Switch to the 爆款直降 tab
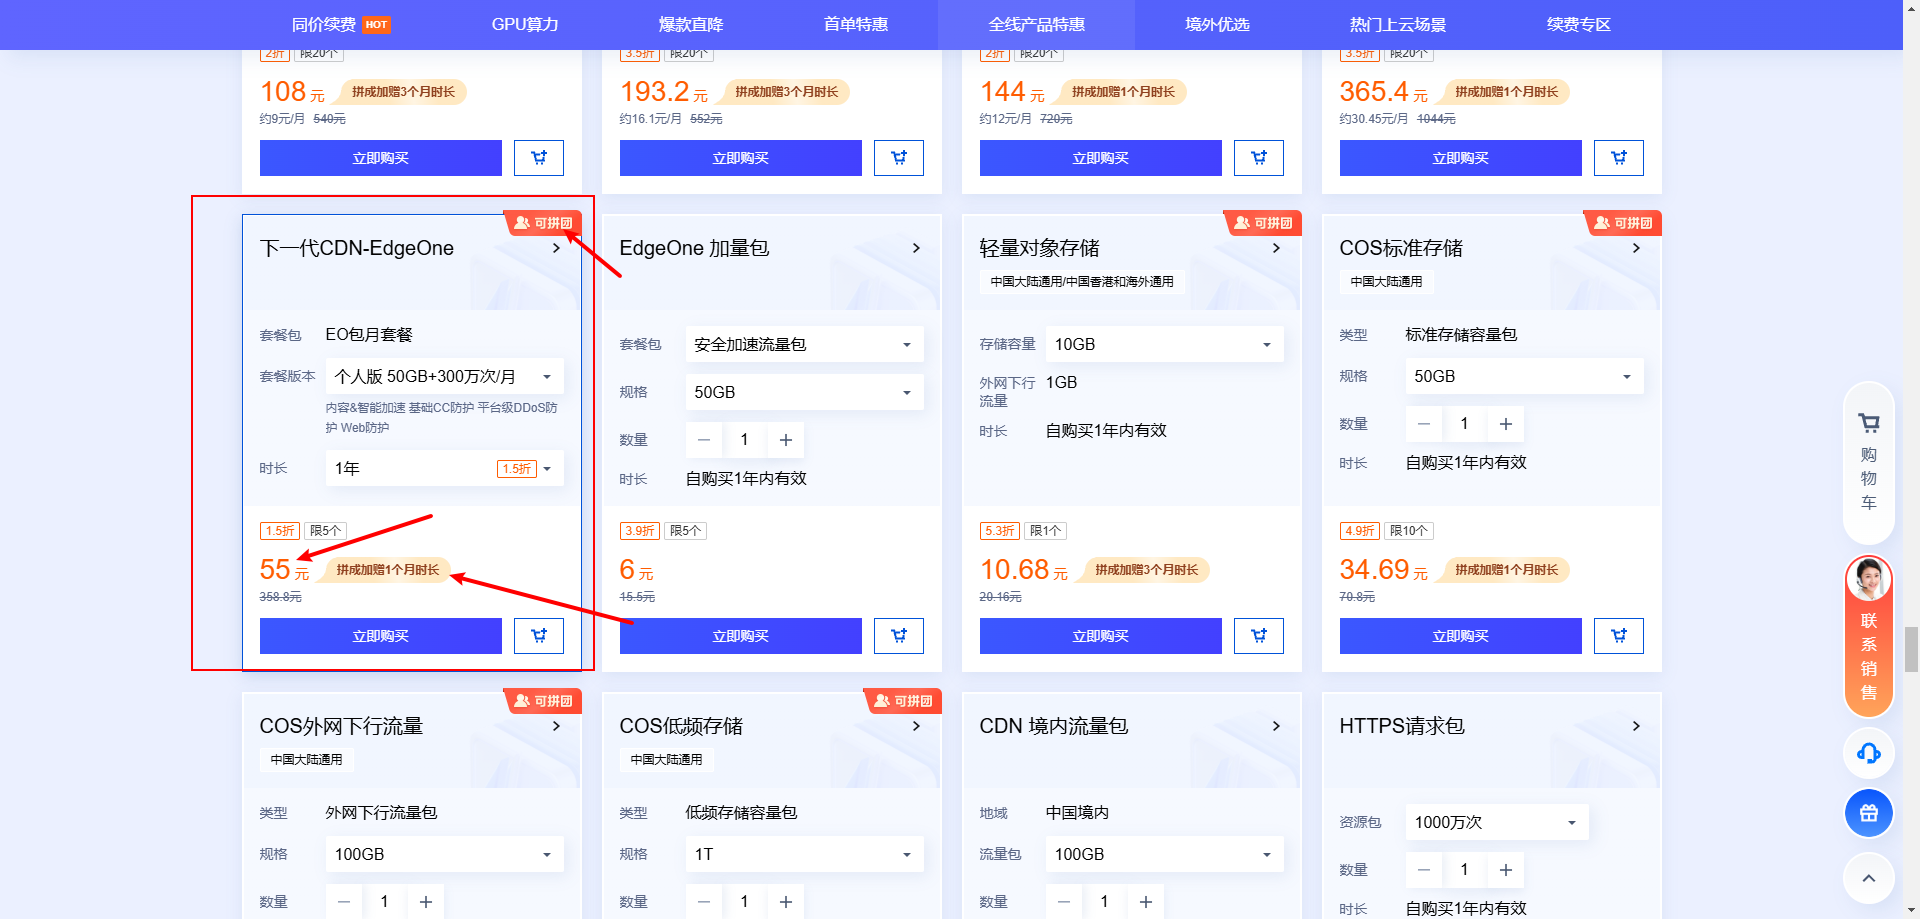This screenshot has height=919, width=1920. click(x=691, y=24)
